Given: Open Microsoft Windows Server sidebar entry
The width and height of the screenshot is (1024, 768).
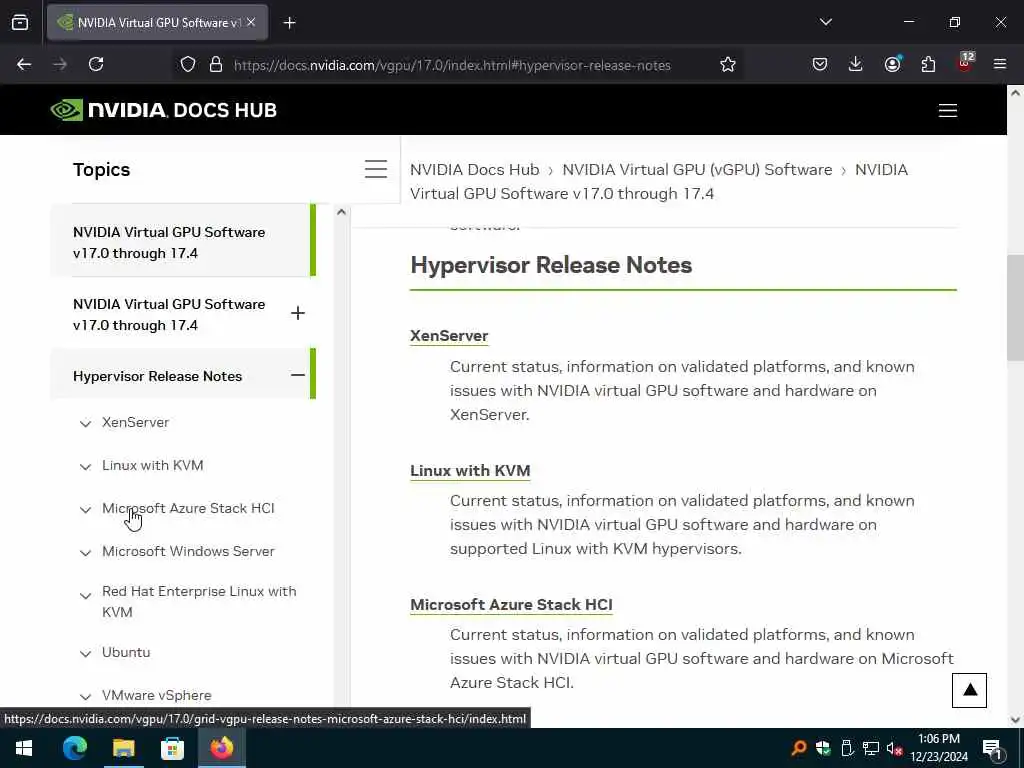Looking at the screenshot, I should (x=188, y=551).
